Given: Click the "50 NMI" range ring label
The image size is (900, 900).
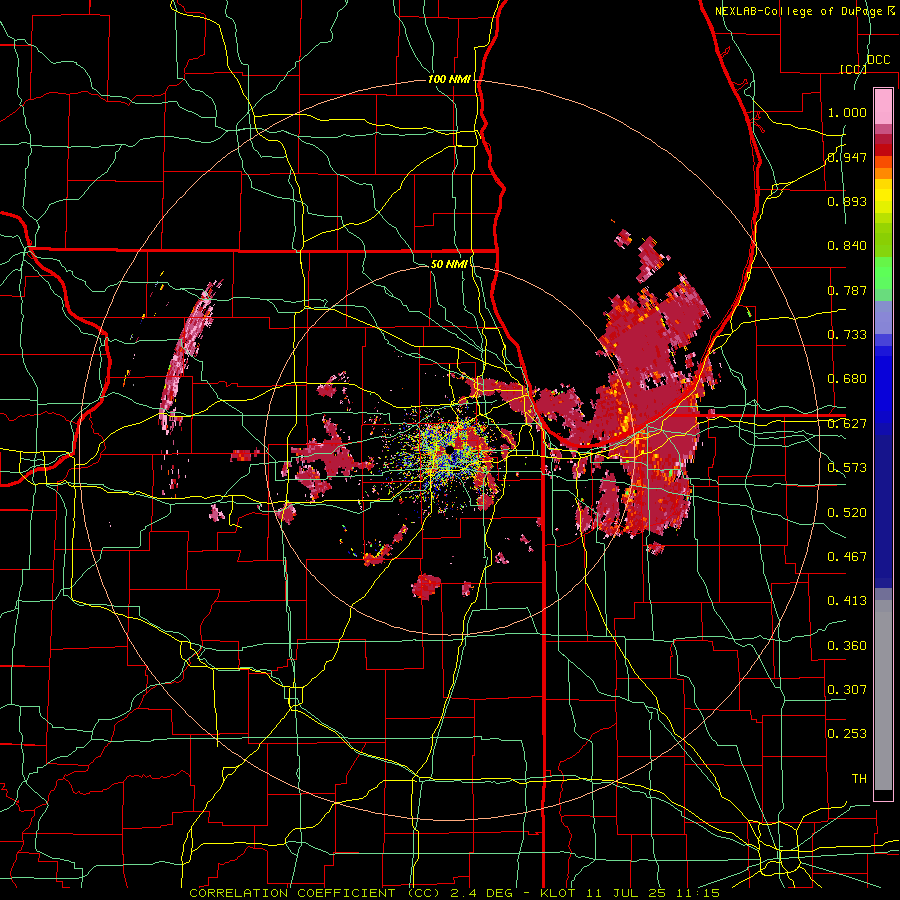Looking at the screenshot, I should coord(449,264).
